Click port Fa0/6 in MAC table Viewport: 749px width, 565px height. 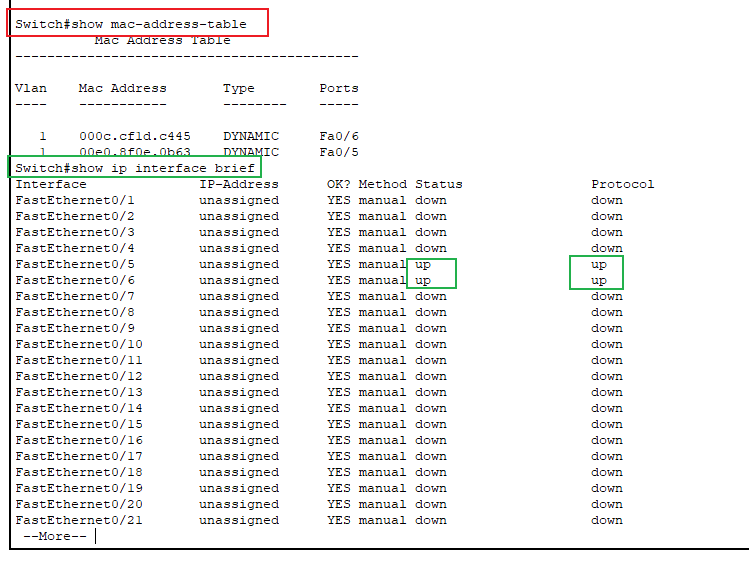pyautogui.click(x=339, y=136)
